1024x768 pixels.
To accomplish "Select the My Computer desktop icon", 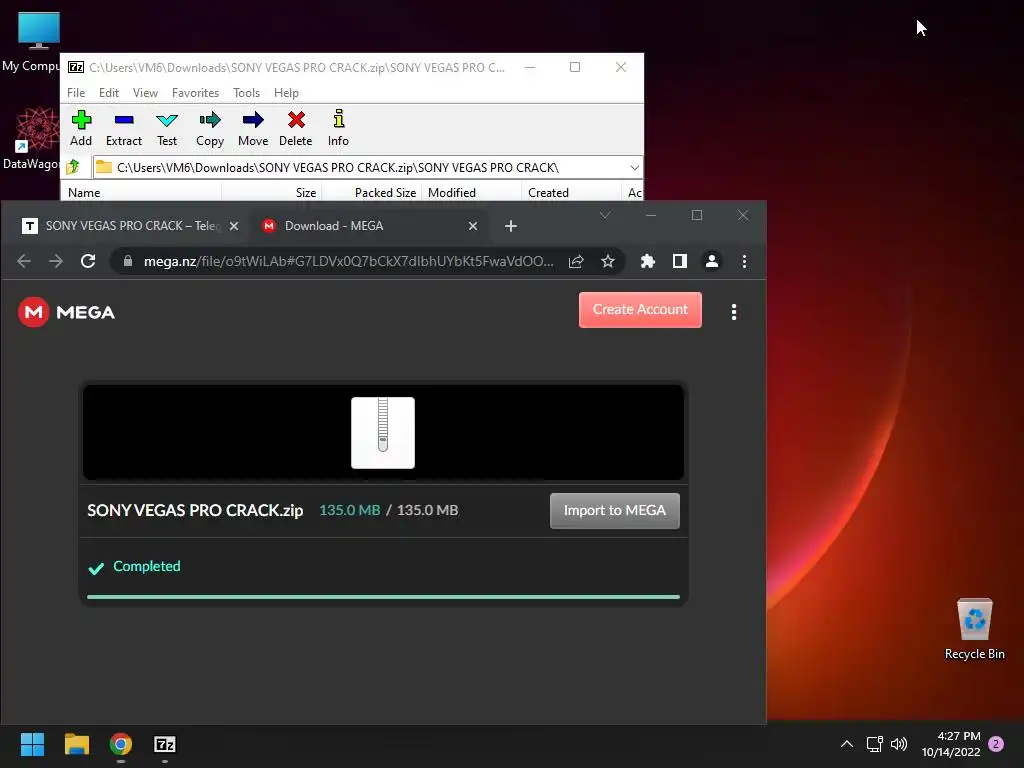I will click(x=31, y=42).
